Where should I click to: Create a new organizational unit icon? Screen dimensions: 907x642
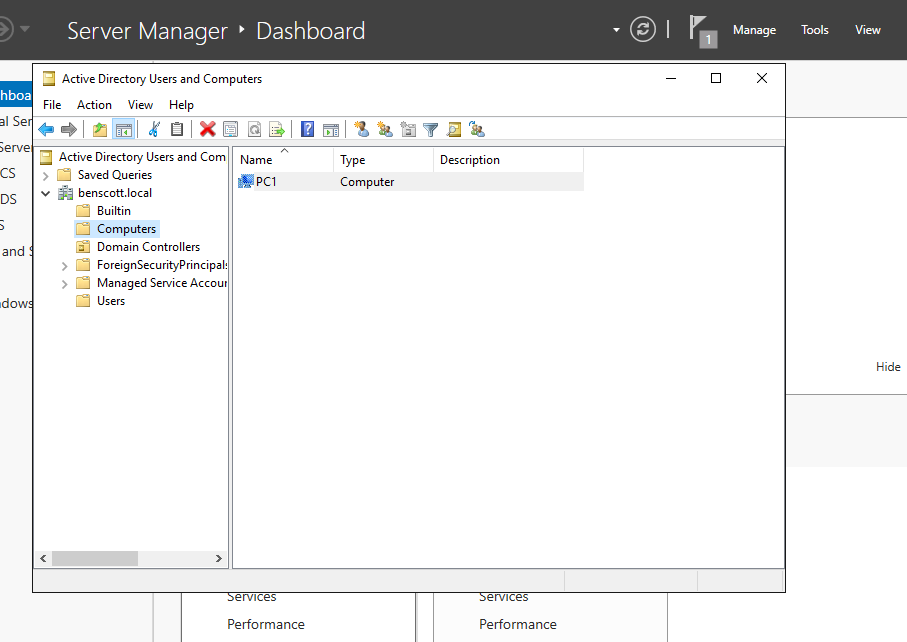(x=408, y=130)
